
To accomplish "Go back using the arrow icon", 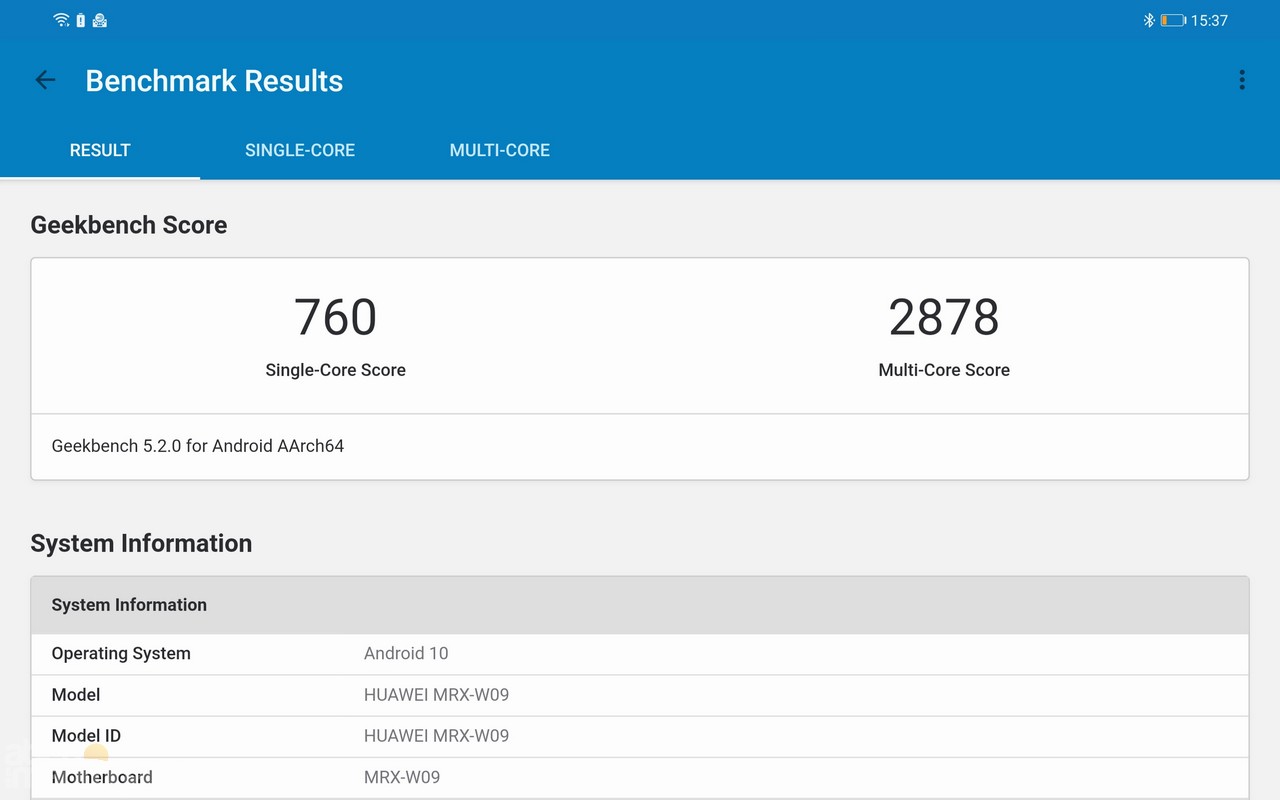I will pos(45,80).
